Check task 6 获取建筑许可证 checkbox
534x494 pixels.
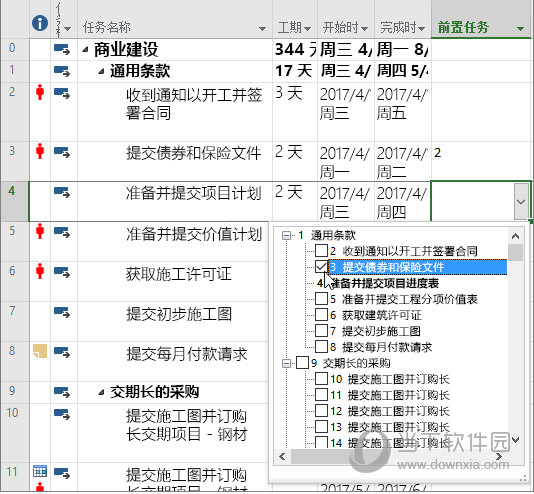(x=321, y=315)
